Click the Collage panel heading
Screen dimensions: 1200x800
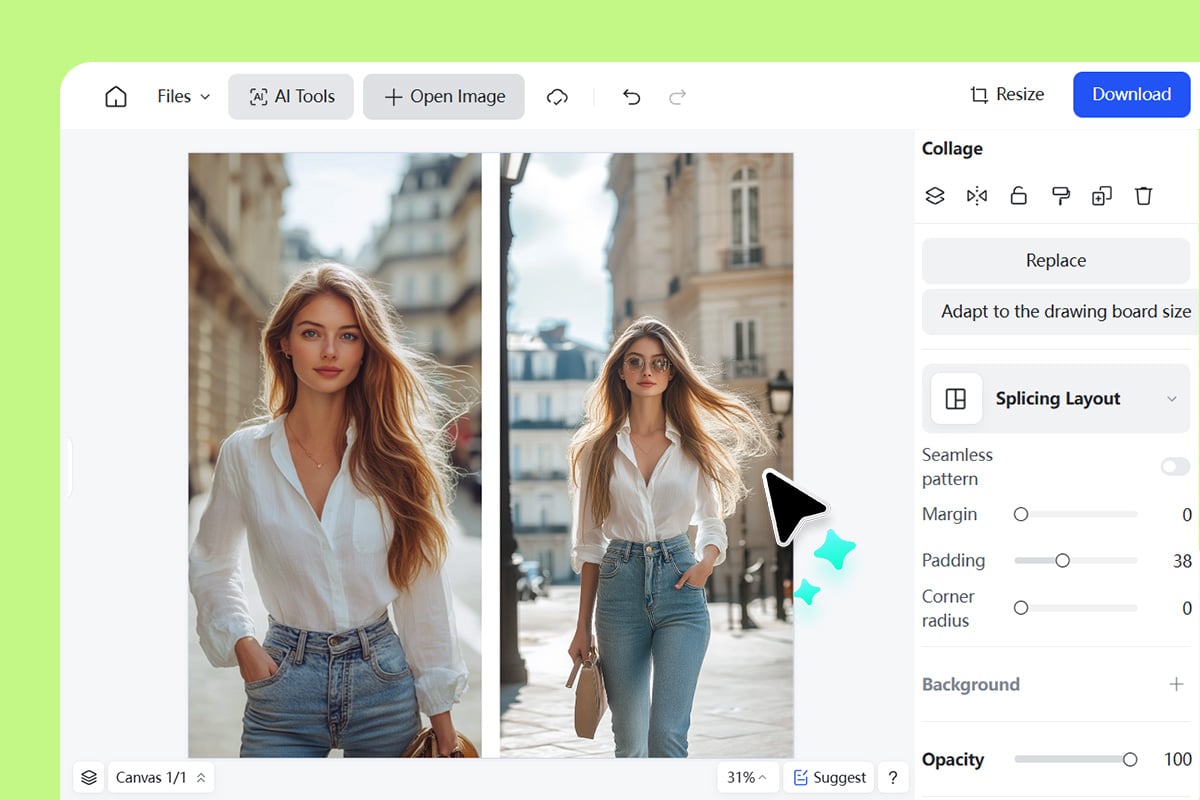coord(952,149)
